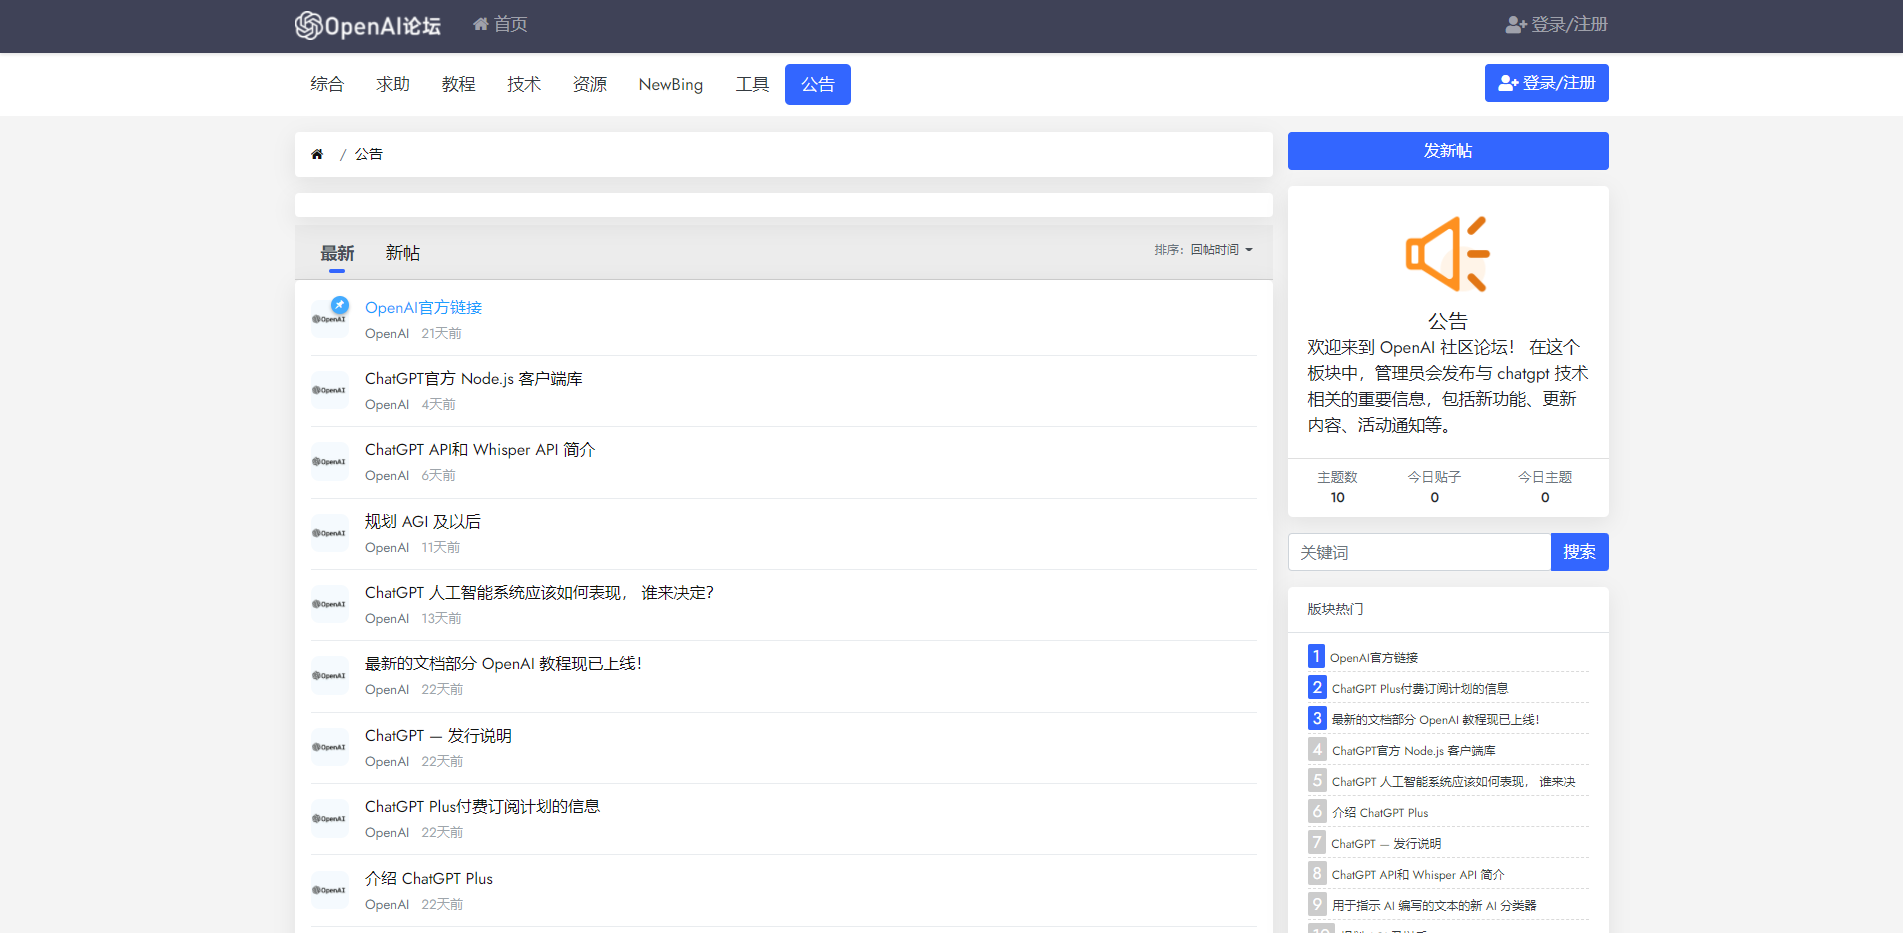1903x933 pixels.
Task: Click the 搜索 button
Action: (x=1580, y=552)
